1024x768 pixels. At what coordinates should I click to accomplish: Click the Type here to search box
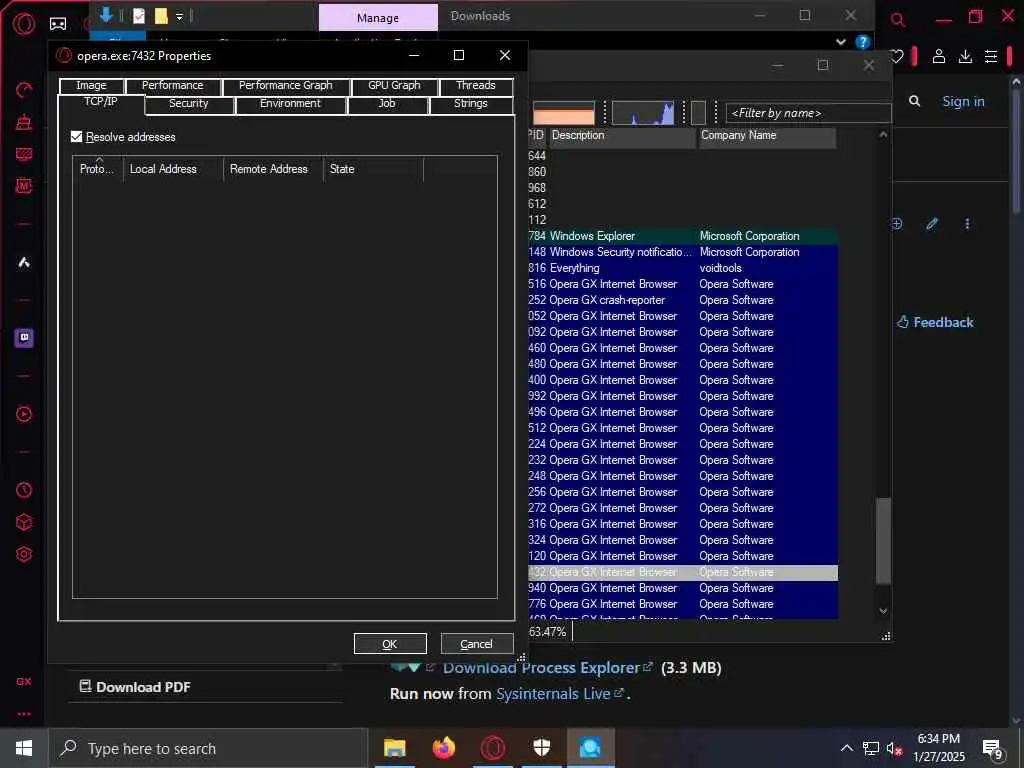pyautogui.click(x=207, y=748)
